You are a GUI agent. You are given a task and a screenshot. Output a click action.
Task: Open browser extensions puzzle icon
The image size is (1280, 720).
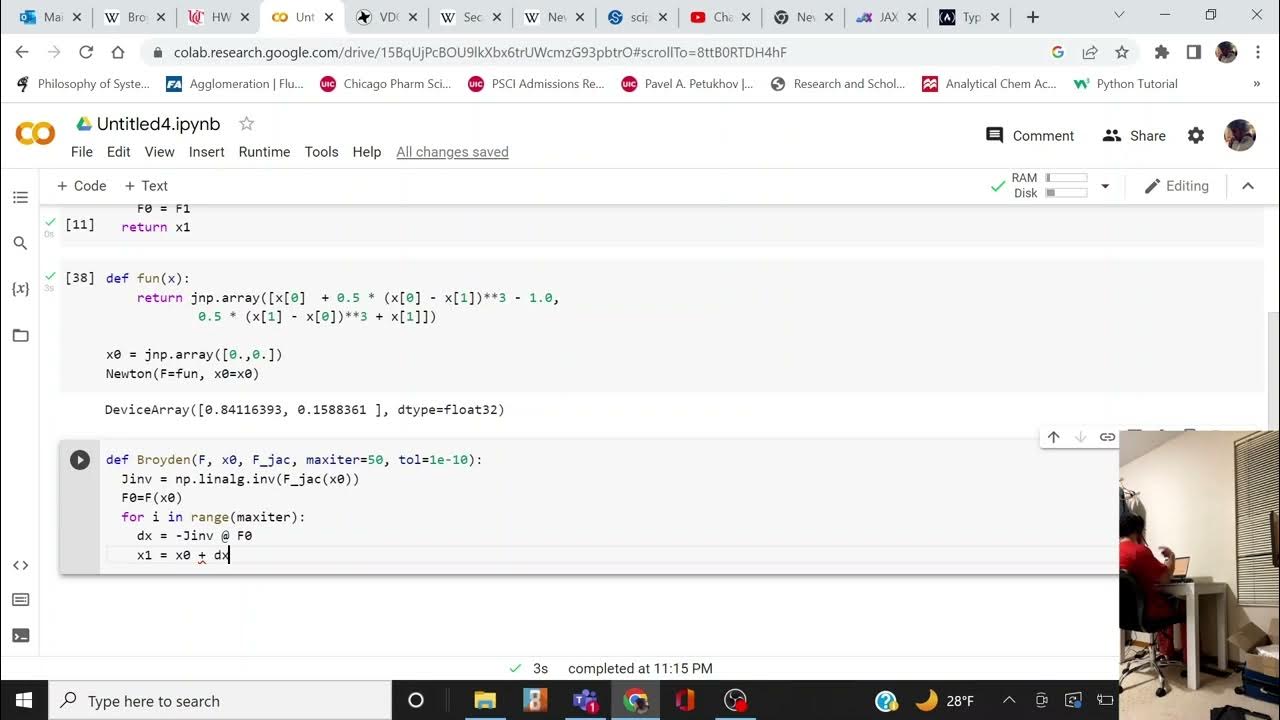(1161, 52)
